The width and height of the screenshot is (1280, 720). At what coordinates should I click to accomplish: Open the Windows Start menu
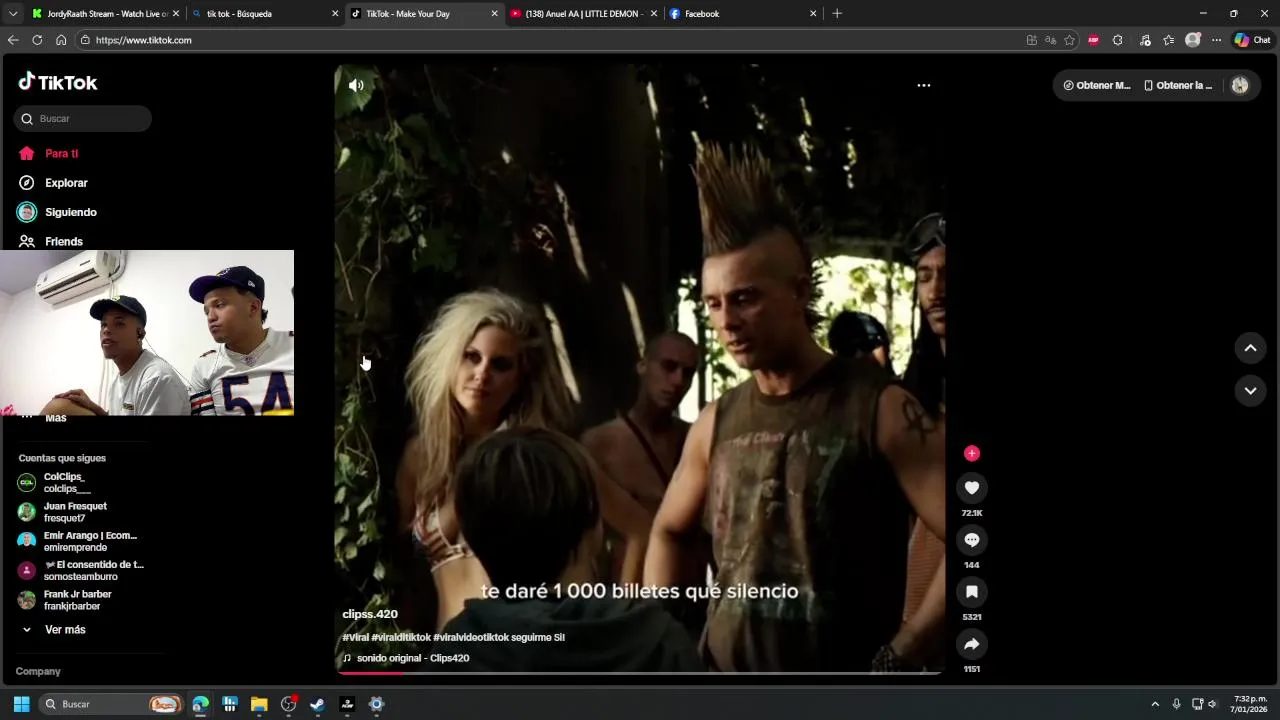coord(21,704)
